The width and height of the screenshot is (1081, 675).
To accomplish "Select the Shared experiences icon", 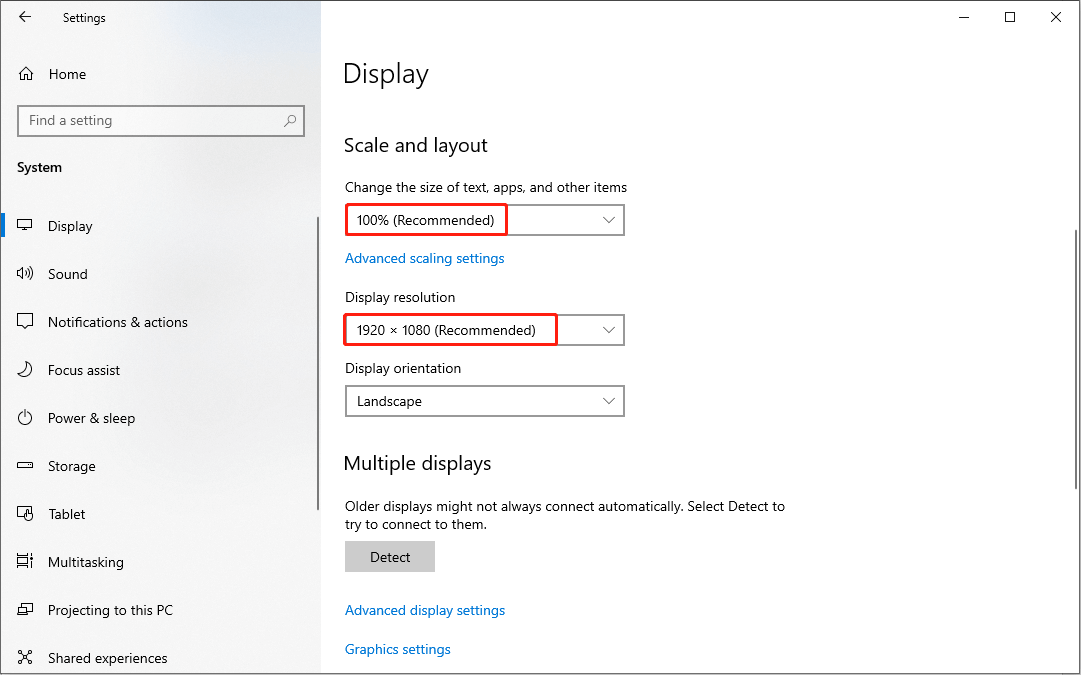I will [25, 657].
